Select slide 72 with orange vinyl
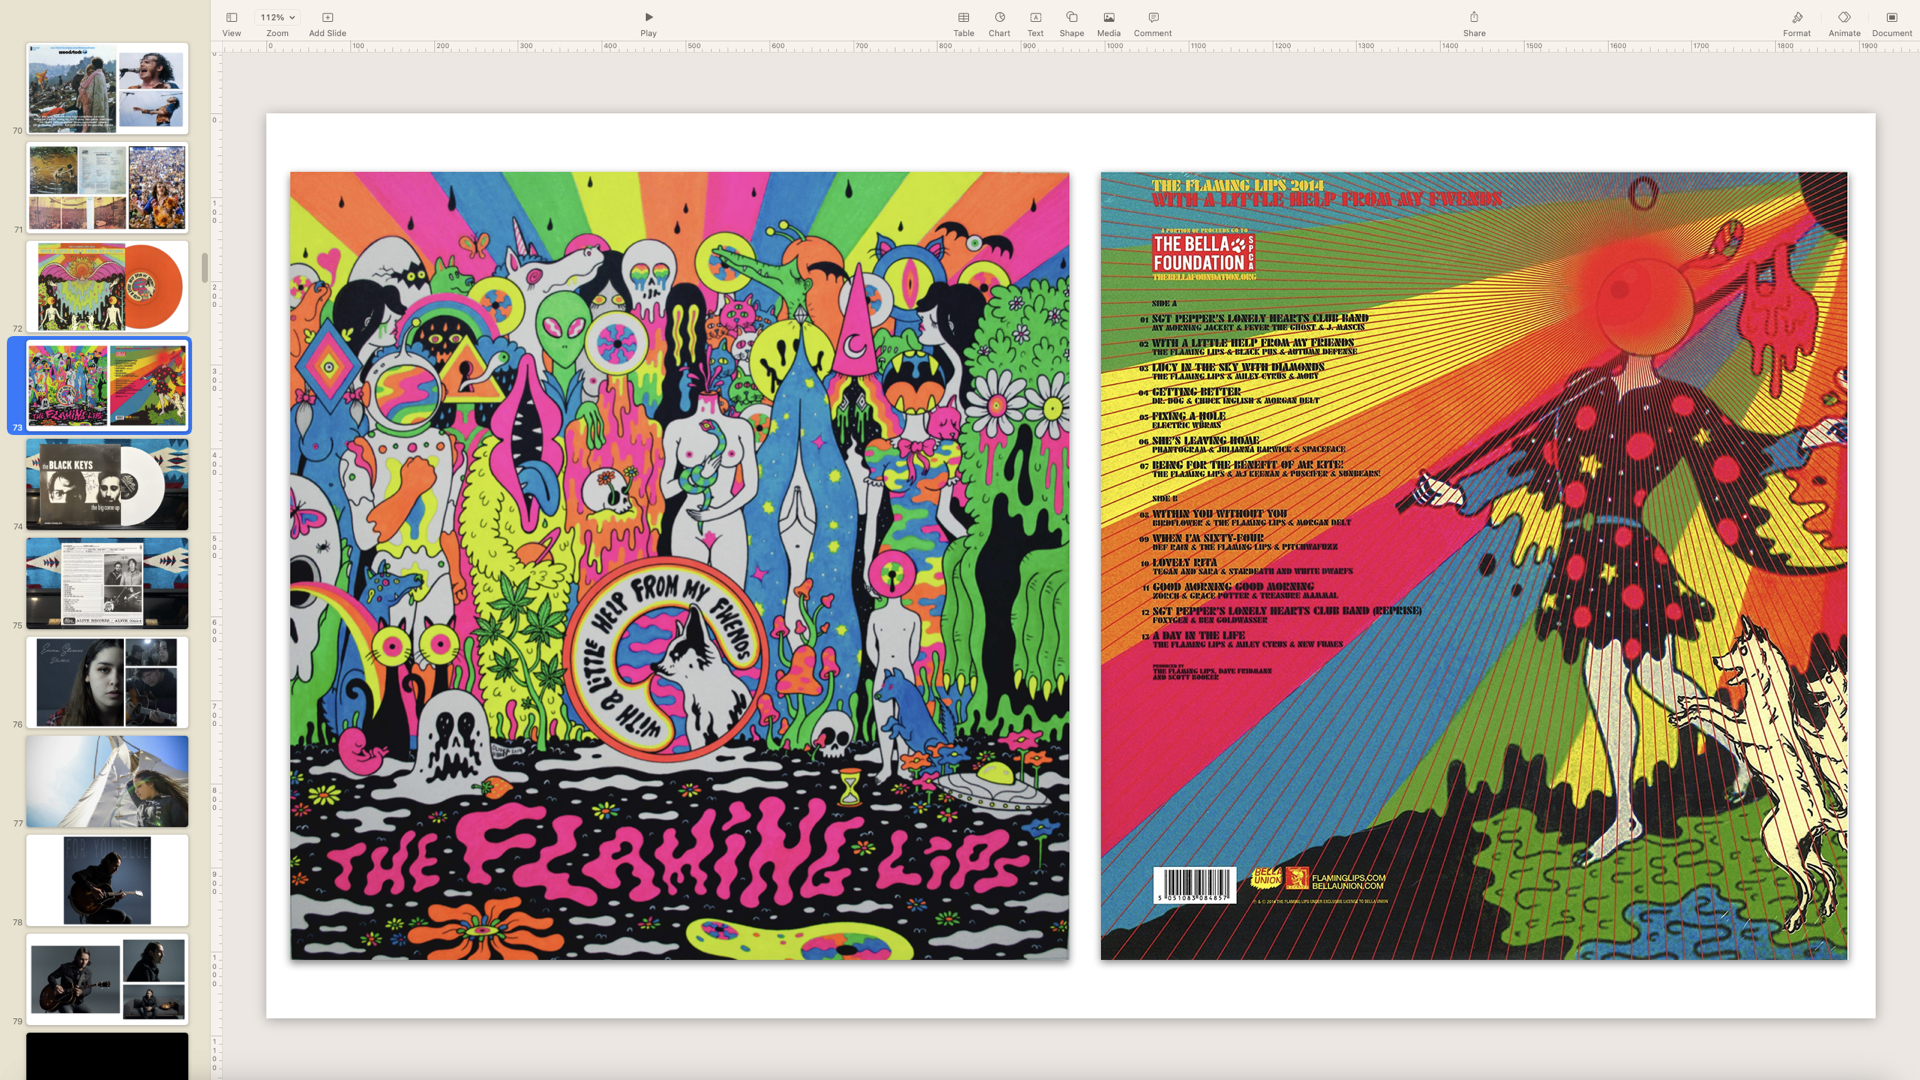The height and width of the screenshot is (1080, 1920). [107, 286]
